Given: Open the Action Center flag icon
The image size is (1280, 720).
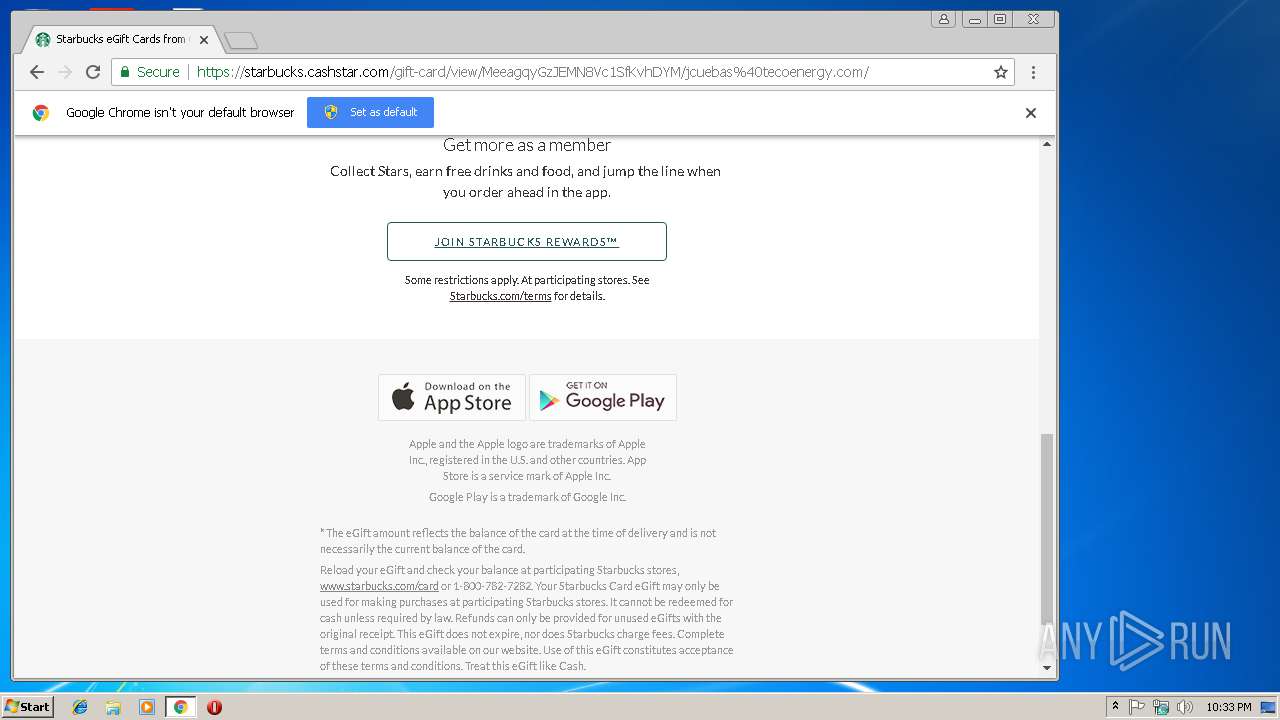Looking at the screenshot, I should 1137,707.
